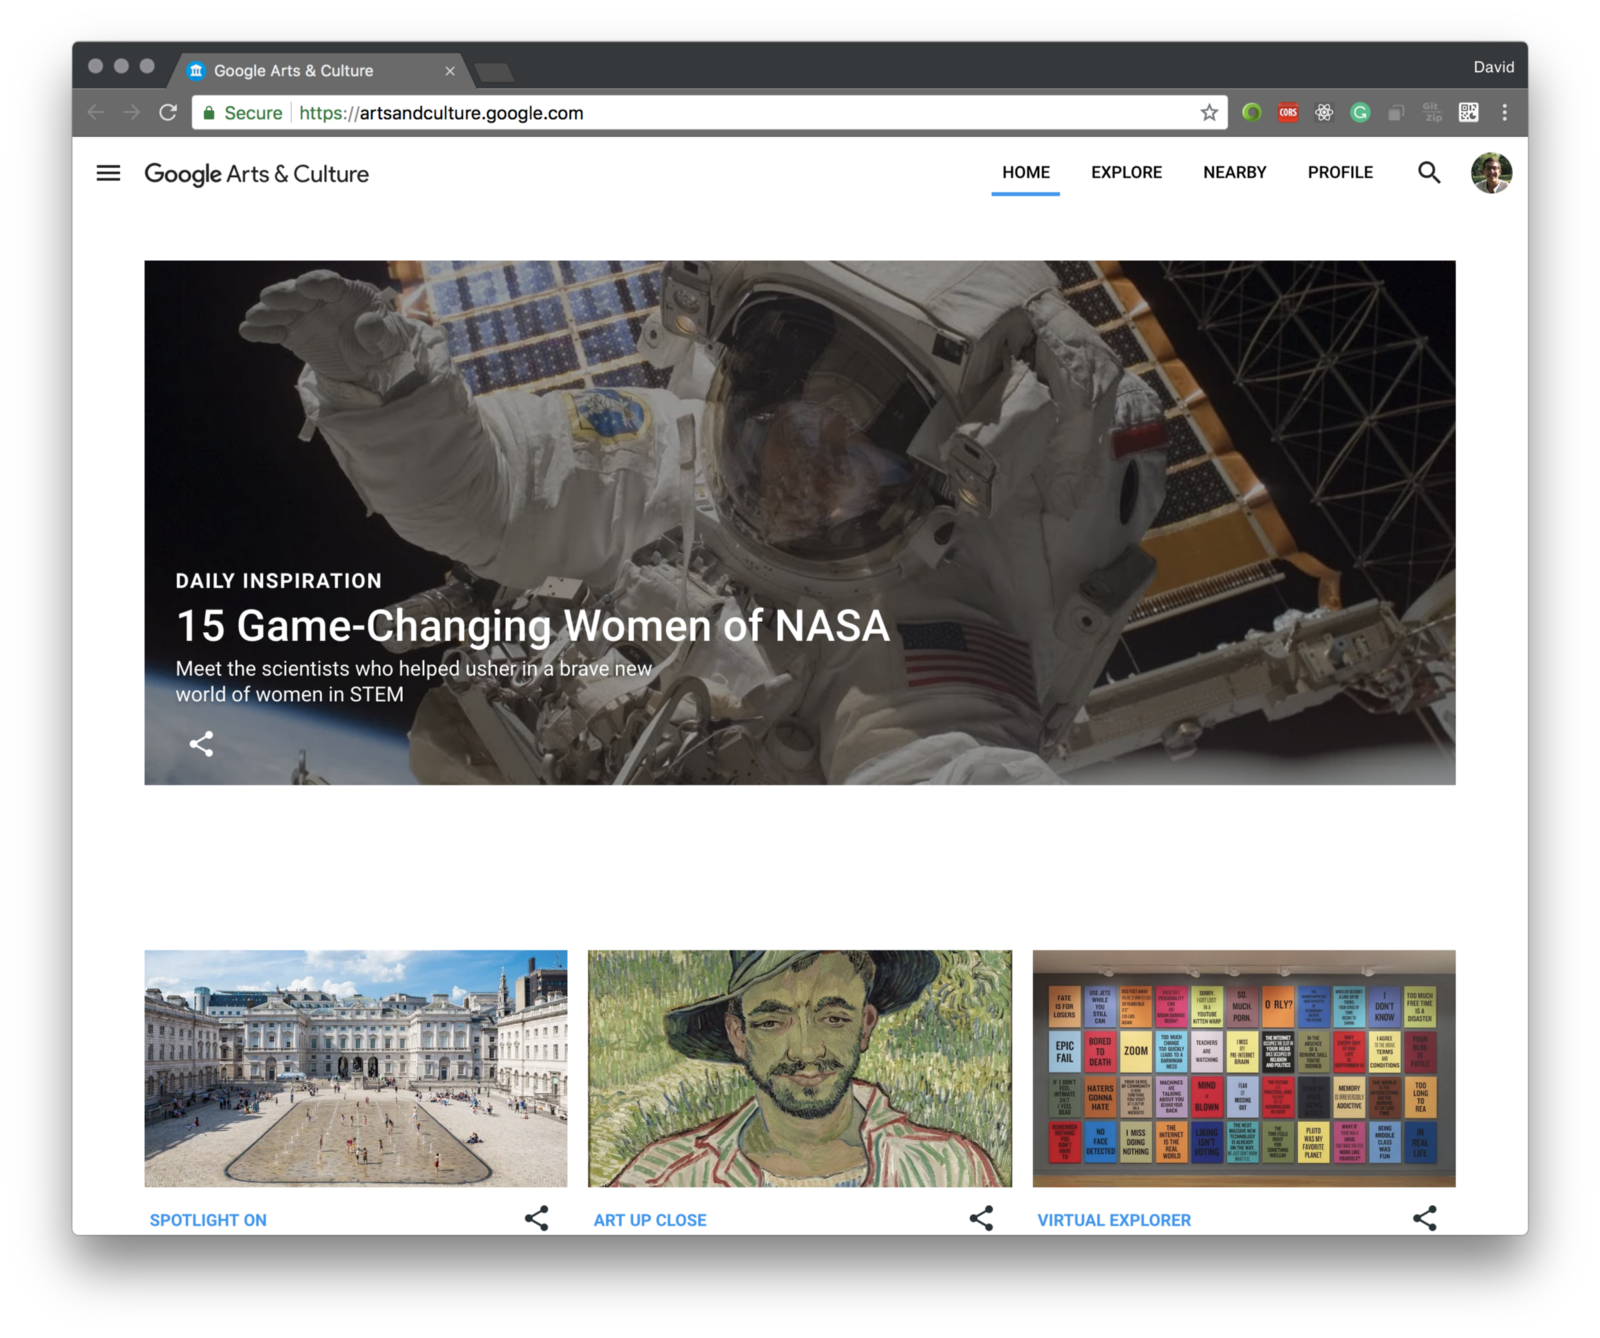Click the DAILY INSPIRATION label
This screenshot has width=1600, height=1338.
coord(279,581)
